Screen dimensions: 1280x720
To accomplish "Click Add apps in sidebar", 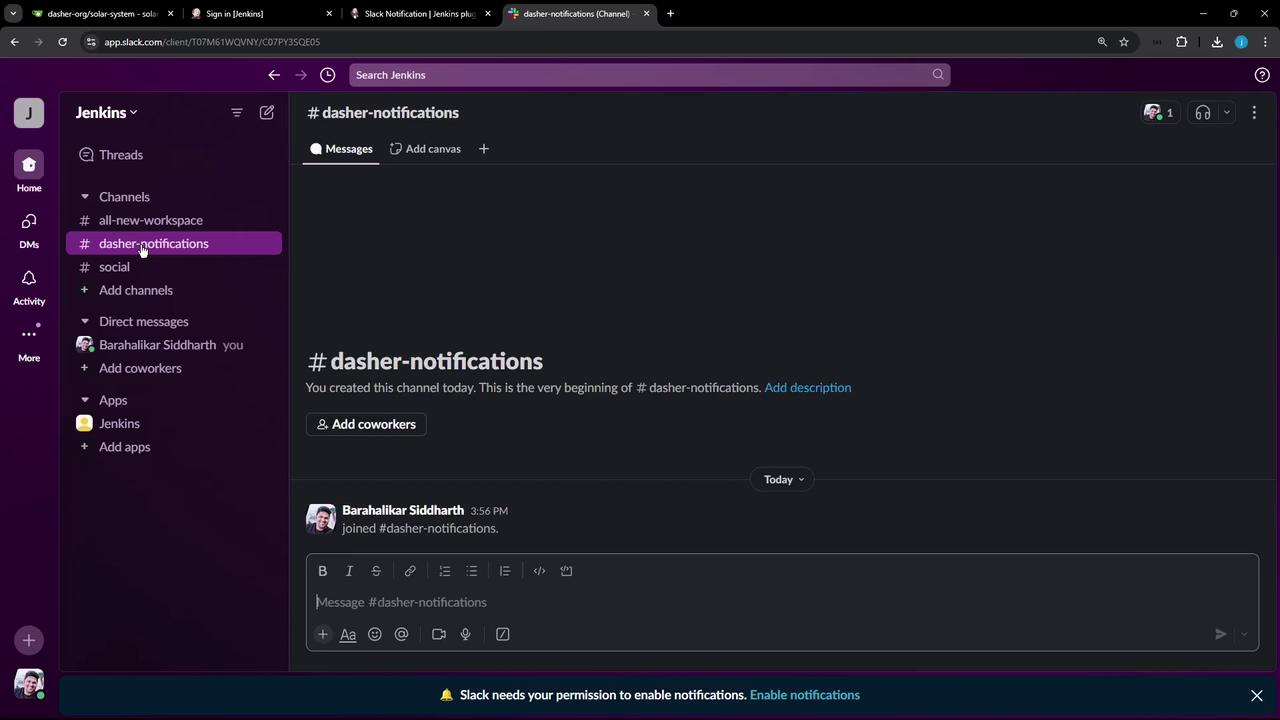I will point(174,447).
